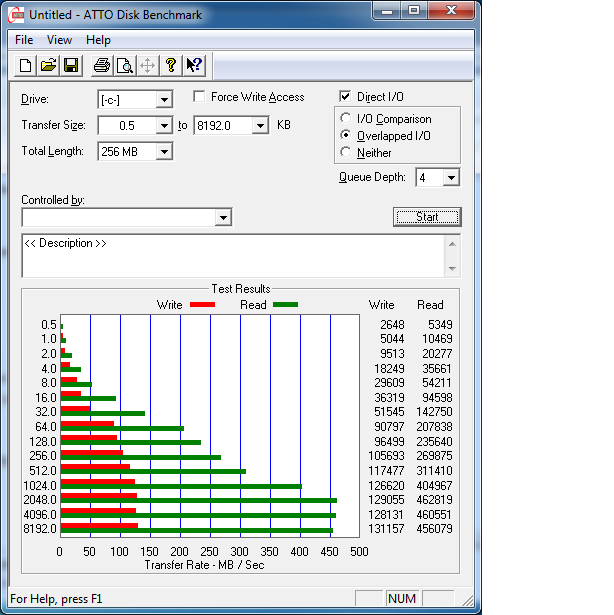Close the ATTO Disk Benchmark window
This screenshot has height=615, width=614.
(451, 11)
